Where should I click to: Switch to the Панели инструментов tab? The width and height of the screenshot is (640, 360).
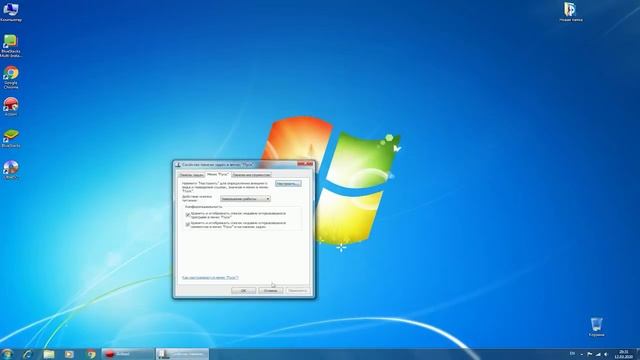click(x=251, y=175)
